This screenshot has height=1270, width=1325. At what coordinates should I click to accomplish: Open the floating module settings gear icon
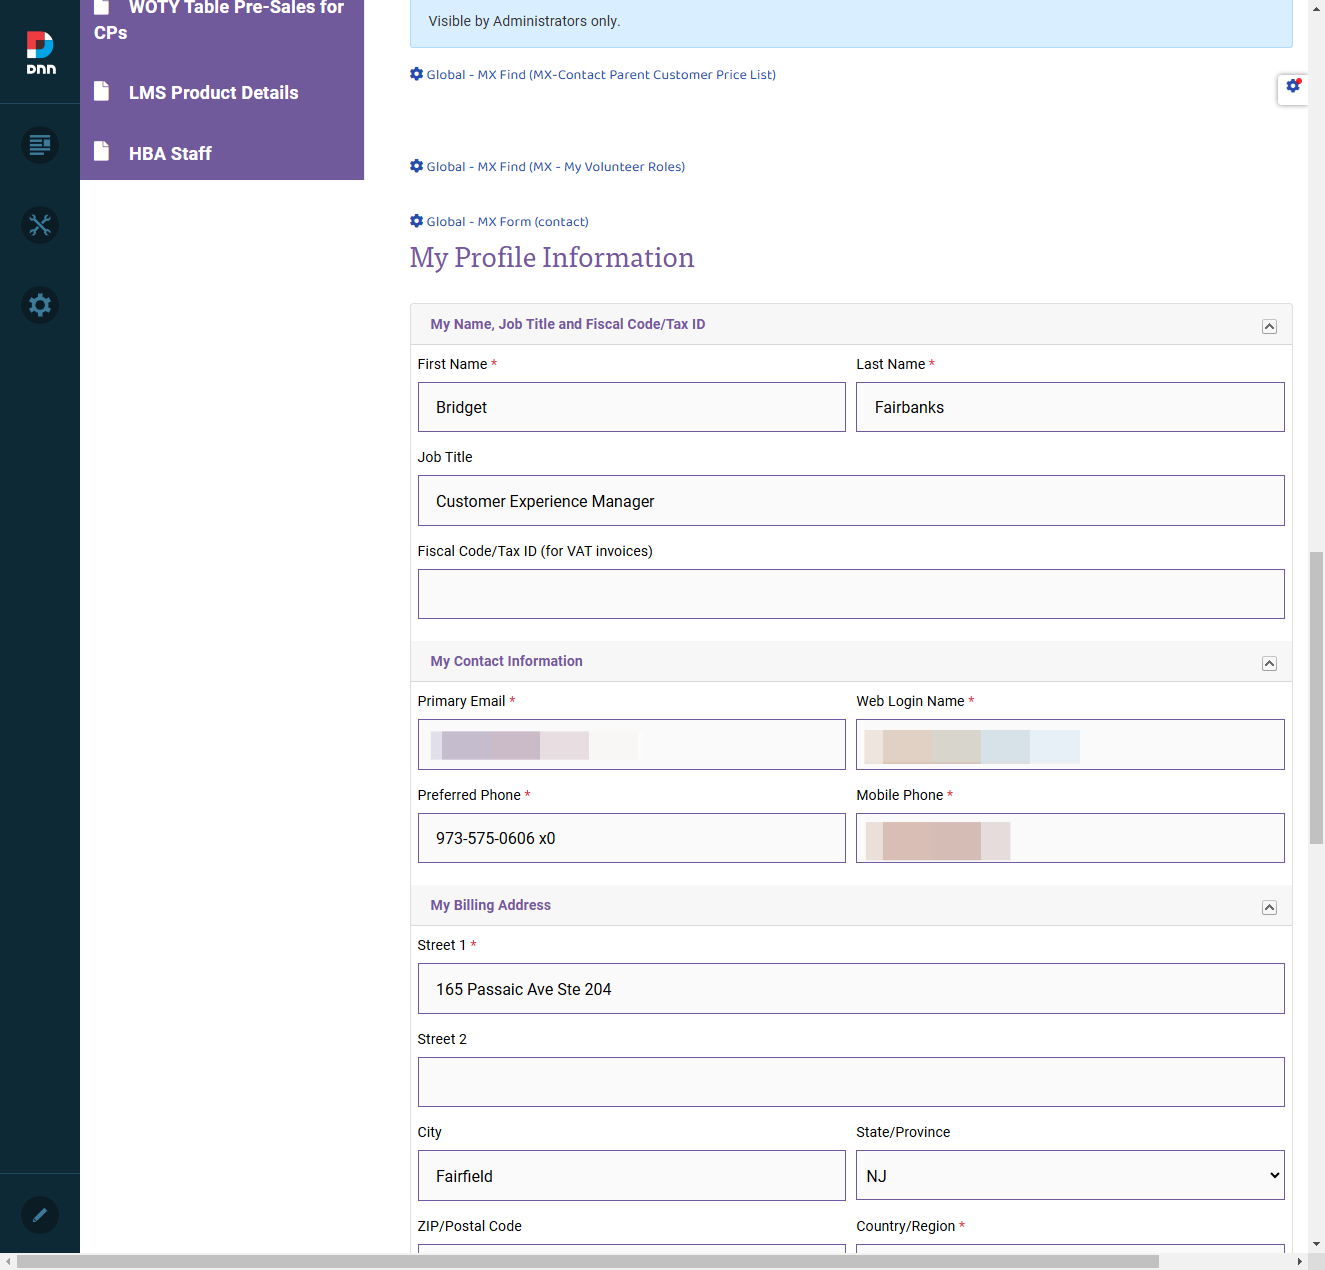pyautogui.click(x=1293, y=88)
